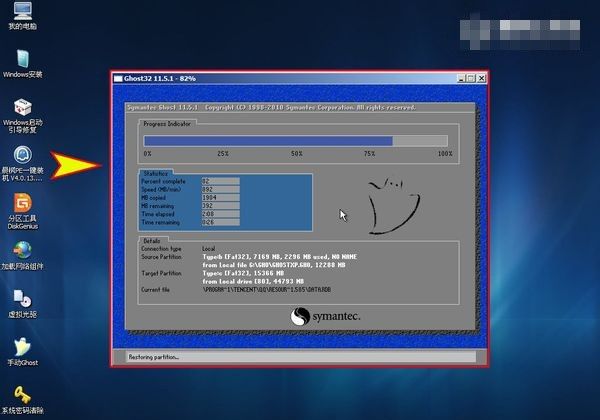Click the MB copied value 1984
Image resolution: width=600 pixels, height=420 pixels.
coord(221,198)
